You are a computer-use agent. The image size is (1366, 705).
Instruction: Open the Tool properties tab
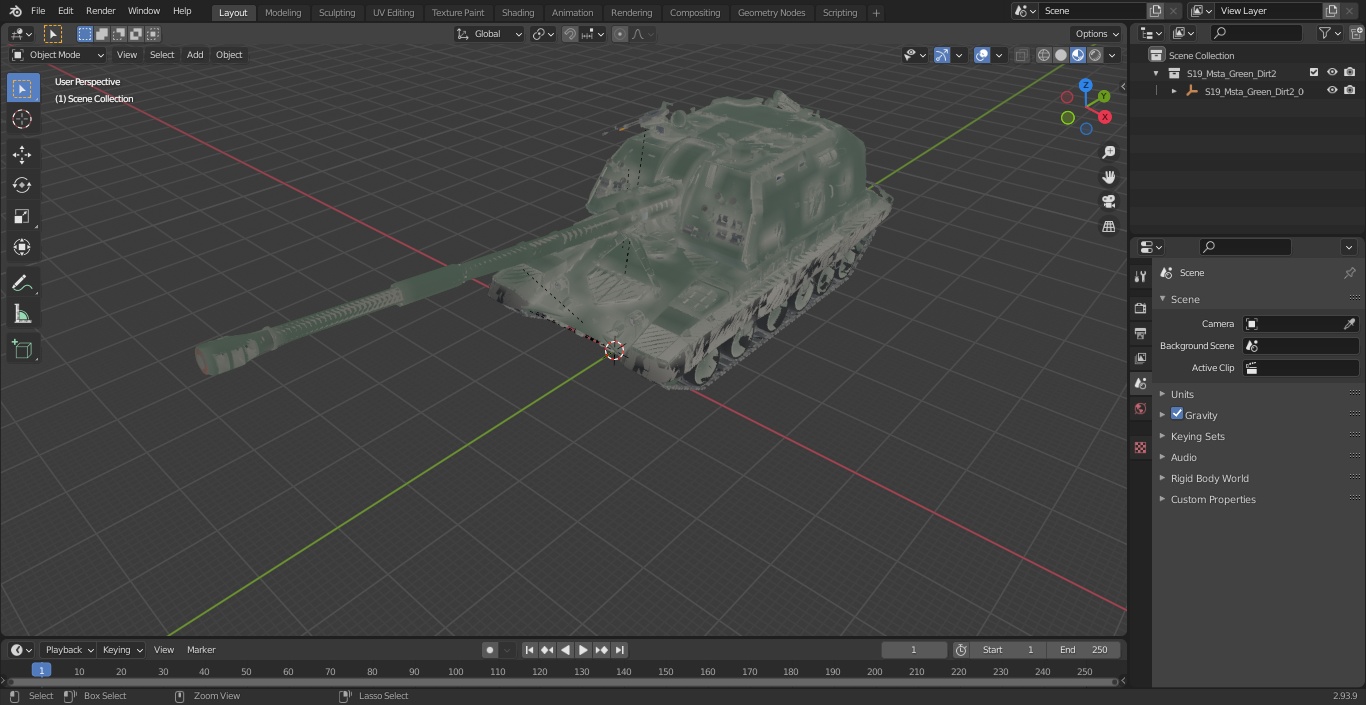[x=1140, y=276]
